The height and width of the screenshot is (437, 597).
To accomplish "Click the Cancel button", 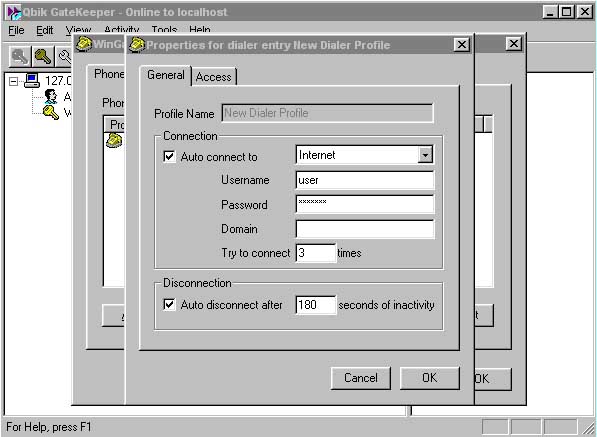I will pos(361,378).
